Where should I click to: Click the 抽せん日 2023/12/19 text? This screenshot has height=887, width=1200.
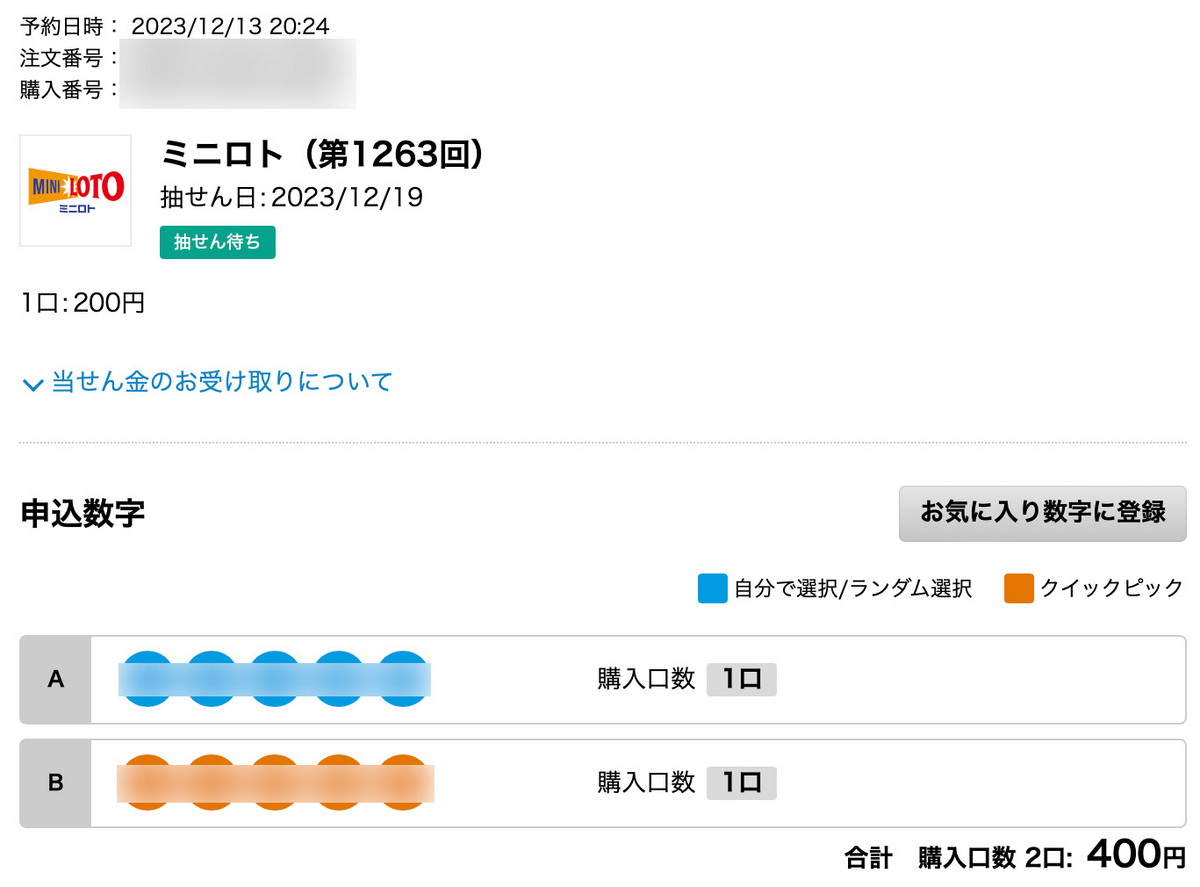click(292, 197)
